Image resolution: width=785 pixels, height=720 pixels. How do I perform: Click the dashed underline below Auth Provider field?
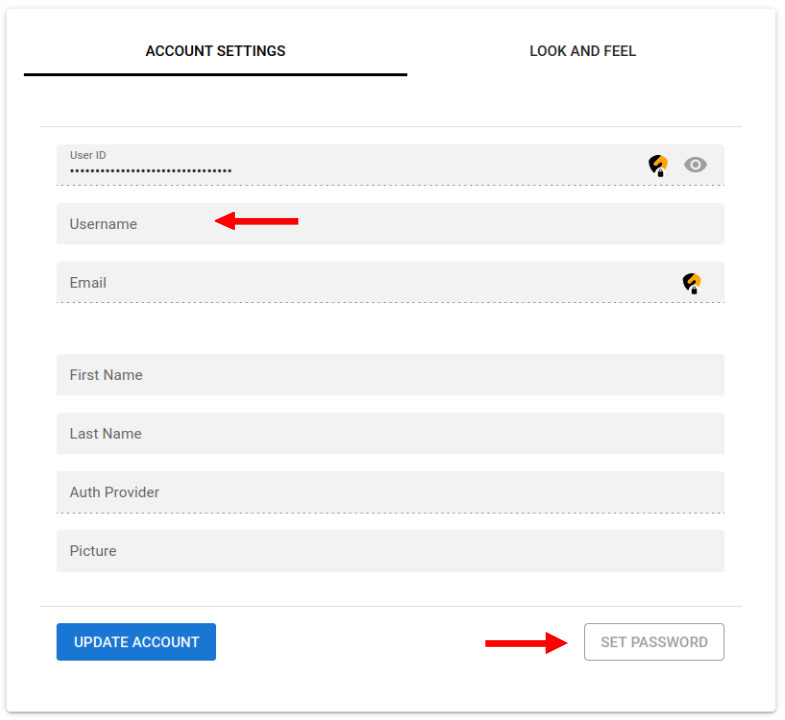tap(390, 513)
